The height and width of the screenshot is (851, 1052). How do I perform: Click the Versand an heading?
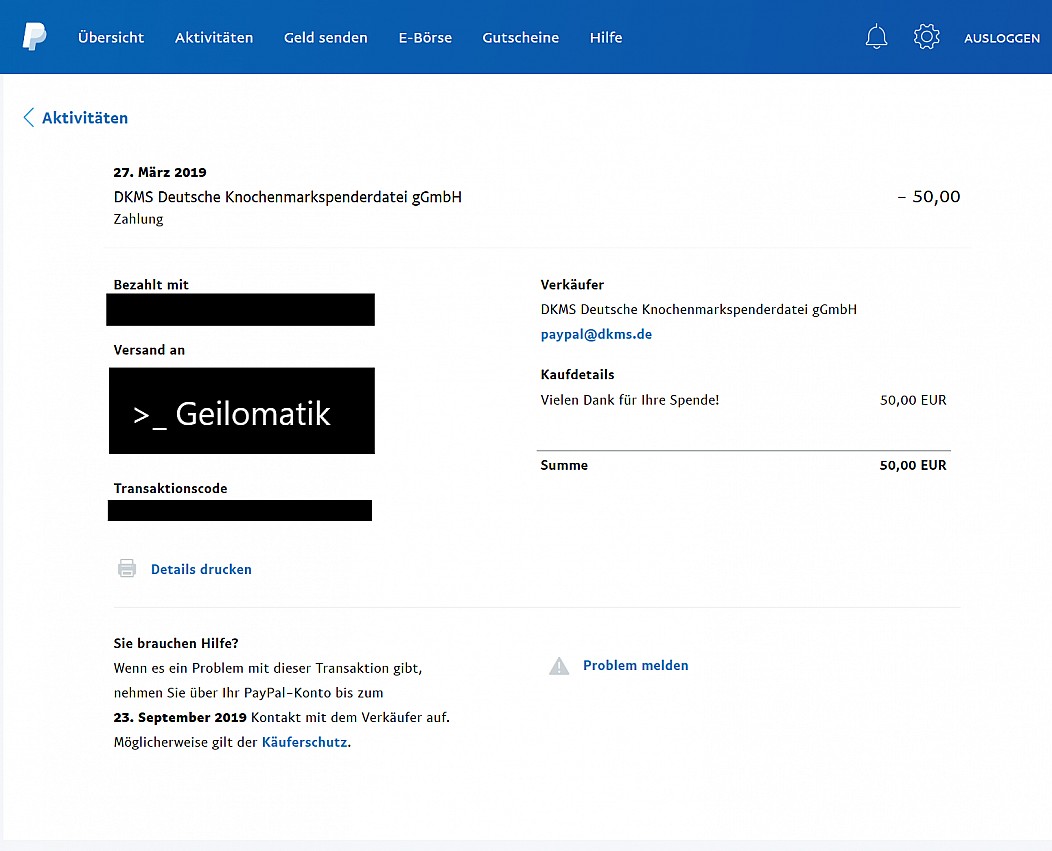[x=149, y=350]
